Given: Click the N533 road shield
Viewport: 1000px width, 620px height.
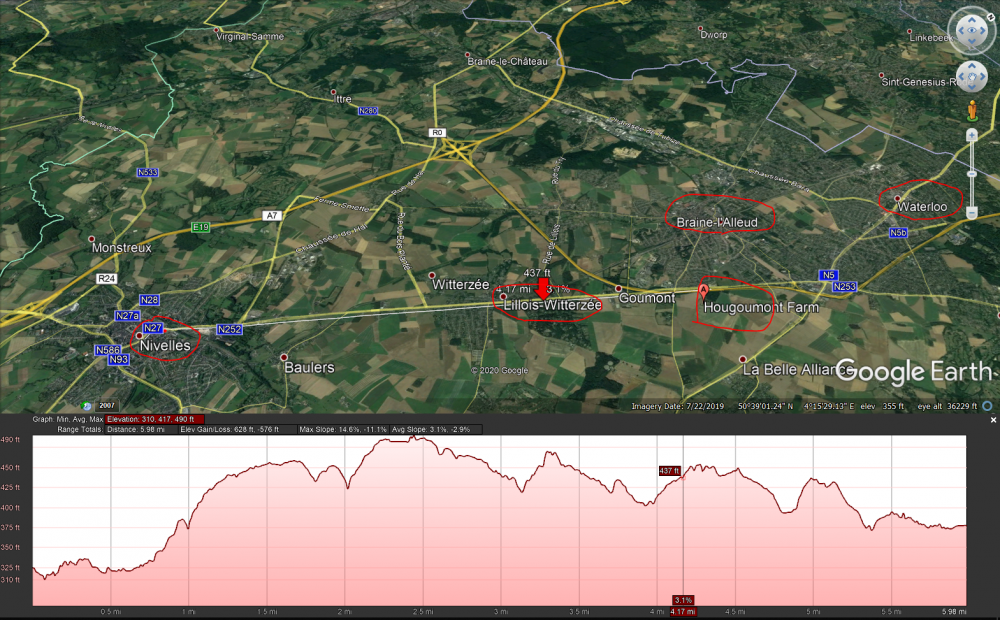Looking at the screenshot, I should click(x=148, y=172).
